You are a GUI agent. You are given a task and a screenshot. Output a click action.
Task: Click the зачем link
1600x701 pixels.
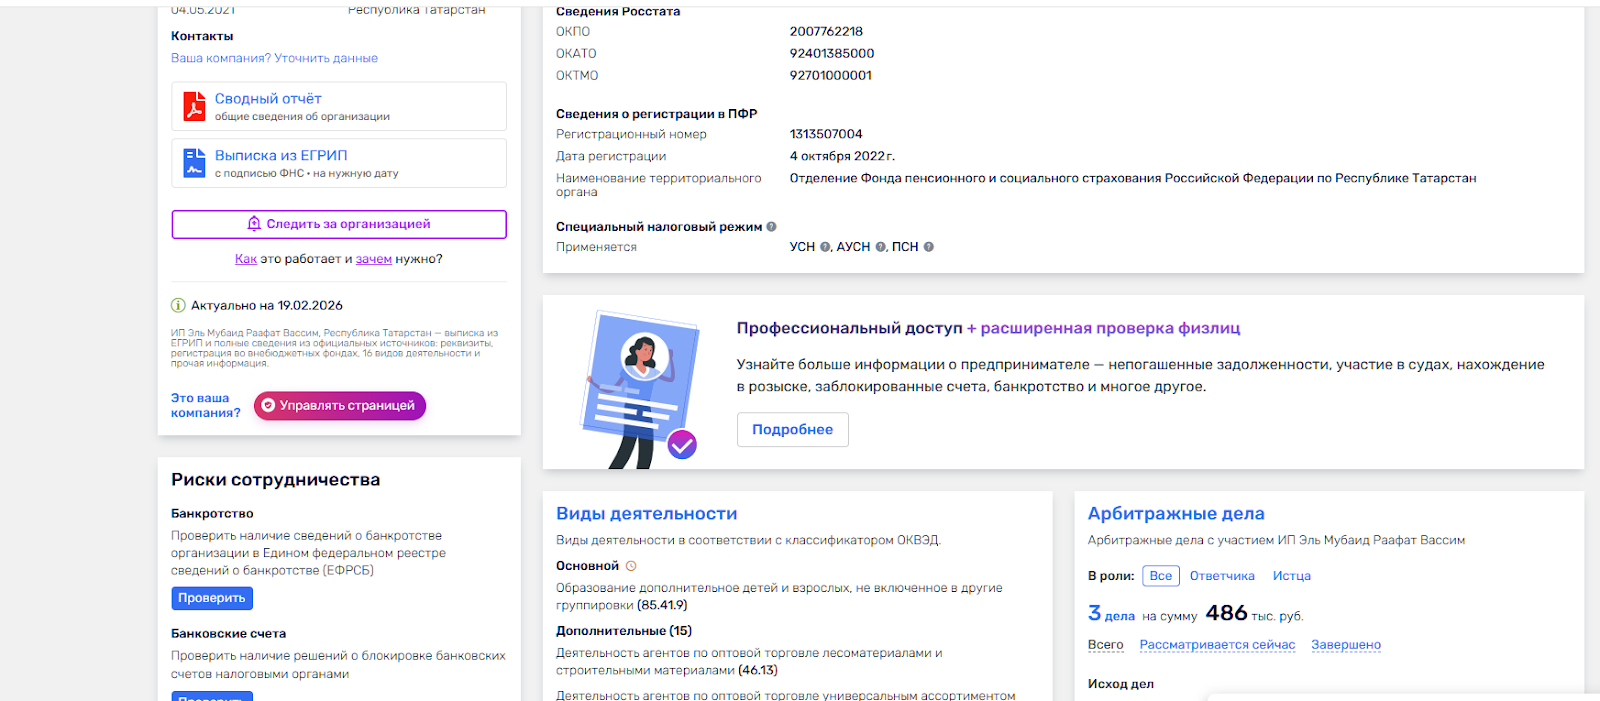tap(374, 259)
